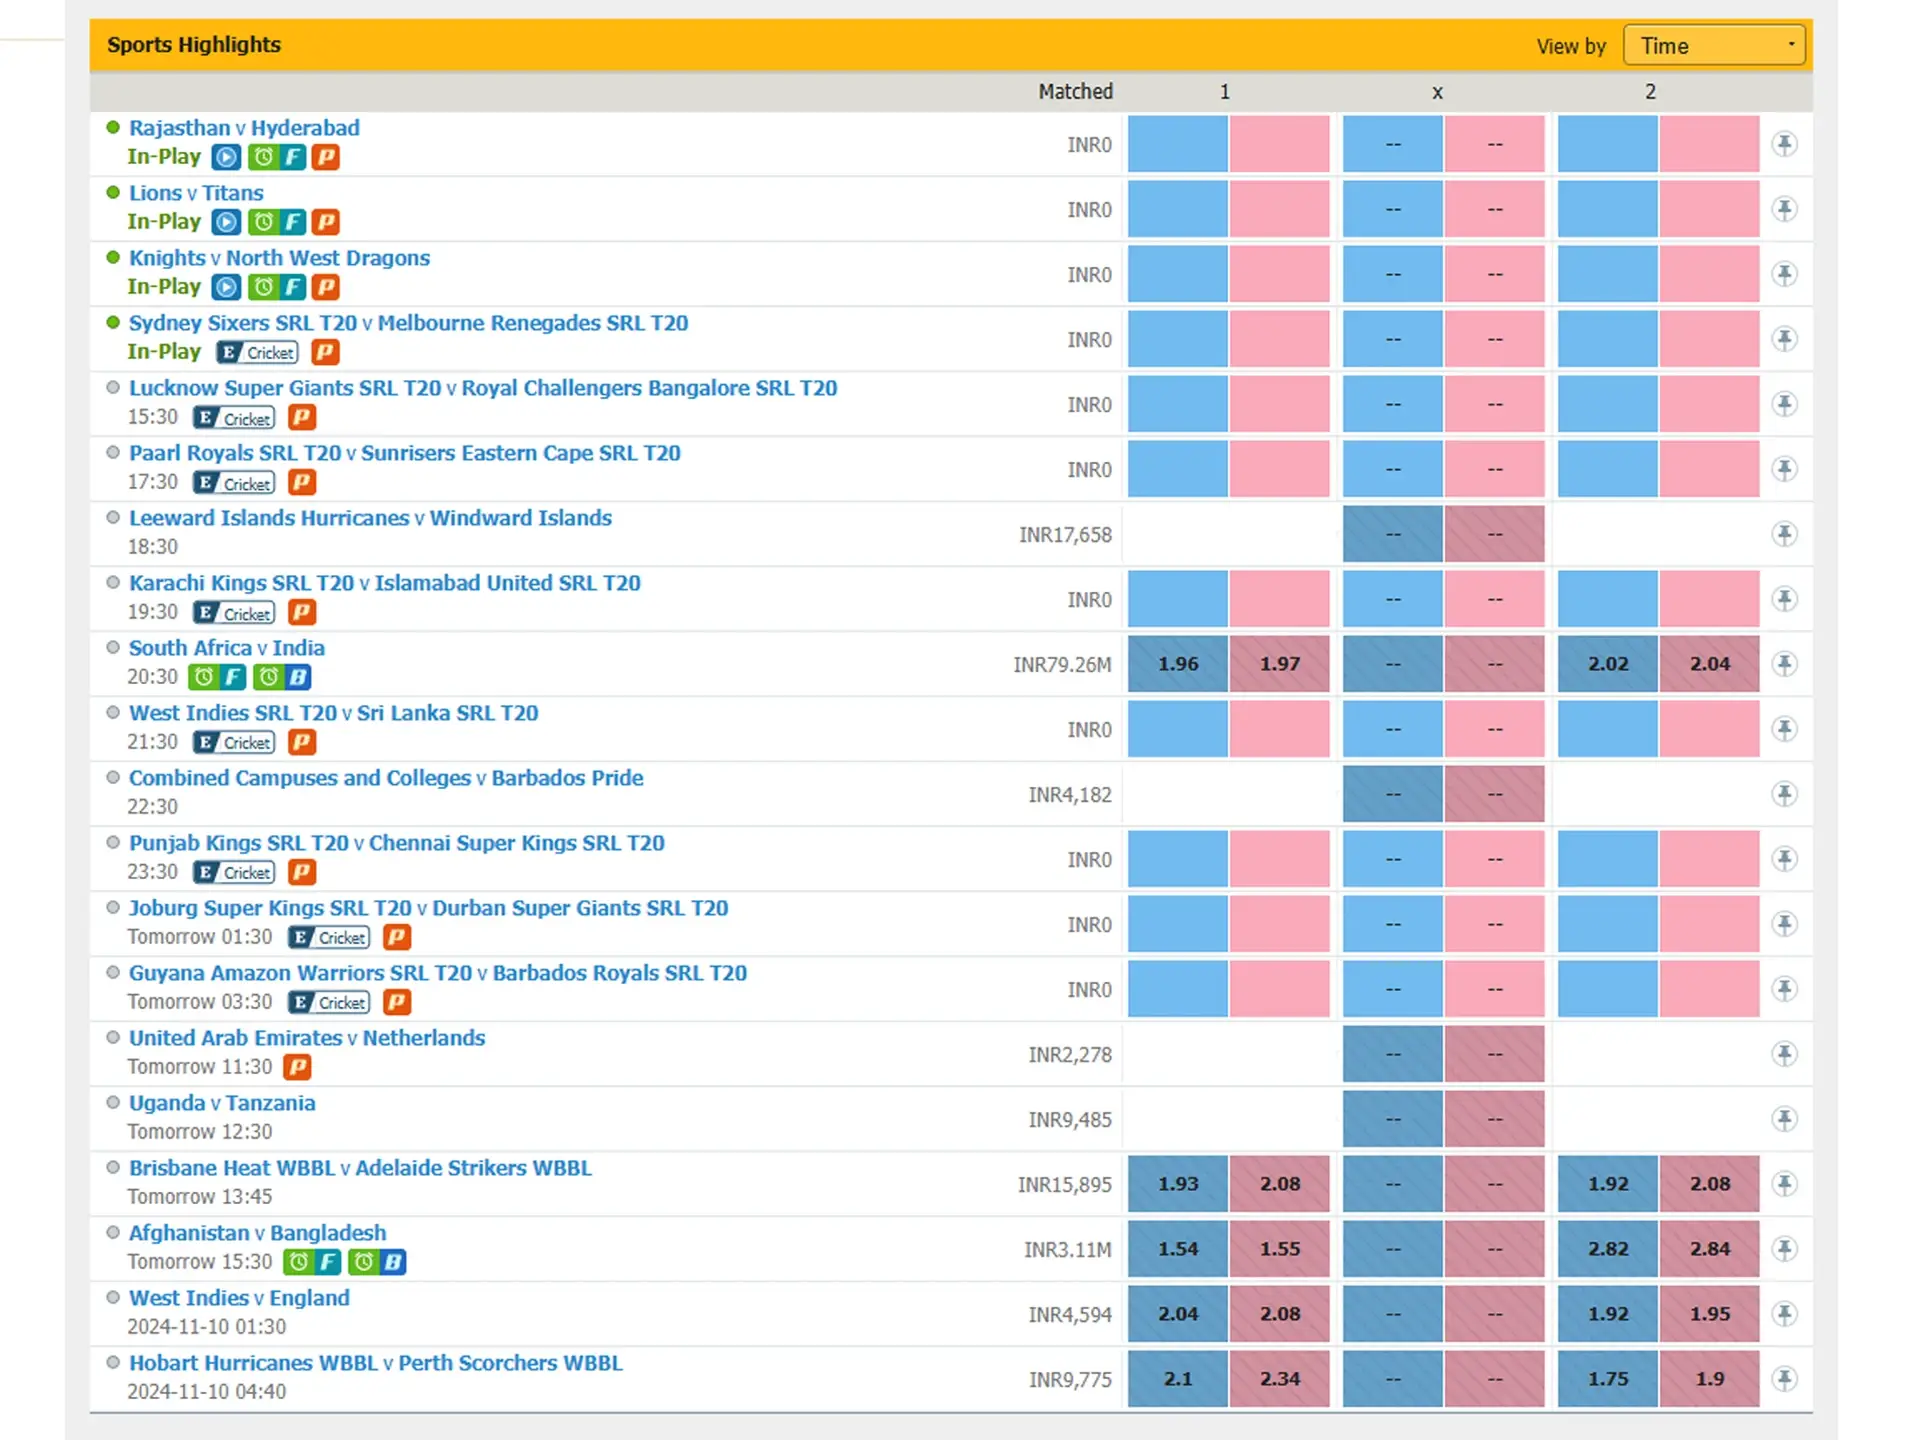Open the View by Time dropdown
This screenshot has height=1440, width=1920.
click(1714, 46)
